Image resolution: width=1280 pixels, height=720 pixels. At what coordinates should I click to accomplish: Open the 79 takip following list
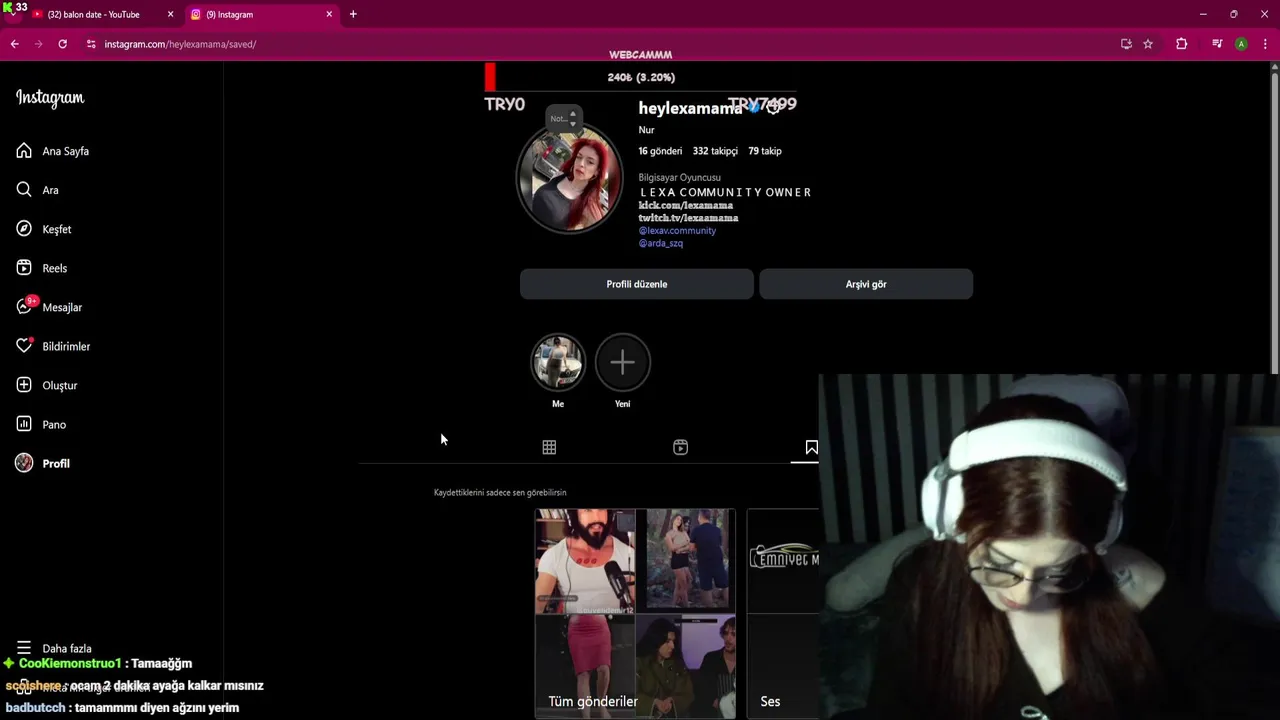coord(765,151)
